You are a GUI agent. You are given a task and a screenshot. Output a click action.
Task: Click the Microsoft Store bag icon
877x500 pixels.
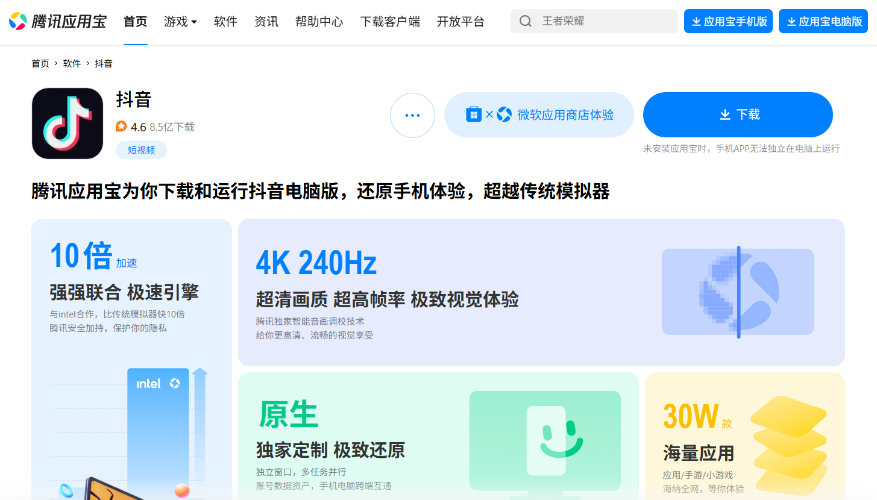pyautogui.click(x=473, y=114)
